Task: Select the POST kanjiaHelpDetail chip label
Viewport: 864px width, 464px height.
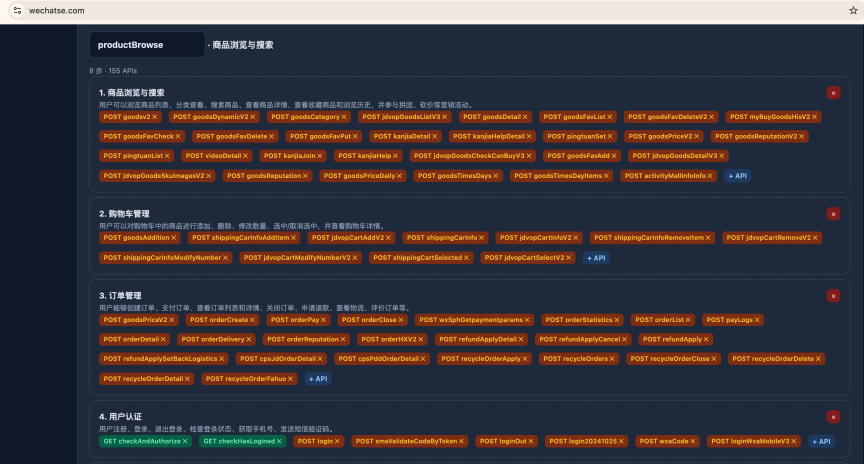Action: 489,136
